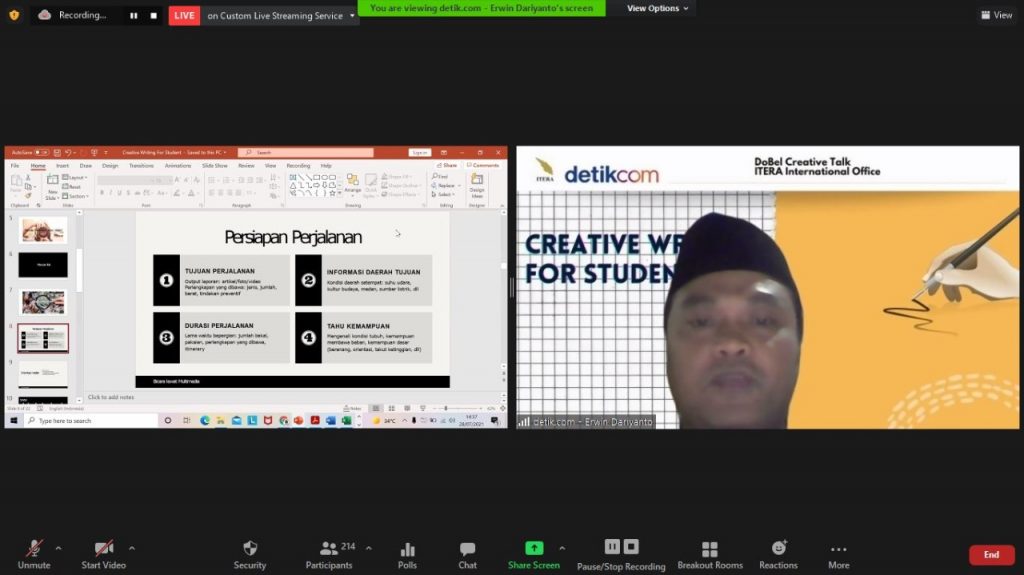Switch to the Transitions ribbon tab
Viewport: 1024px width, 575px height.
tap(141, 166)
